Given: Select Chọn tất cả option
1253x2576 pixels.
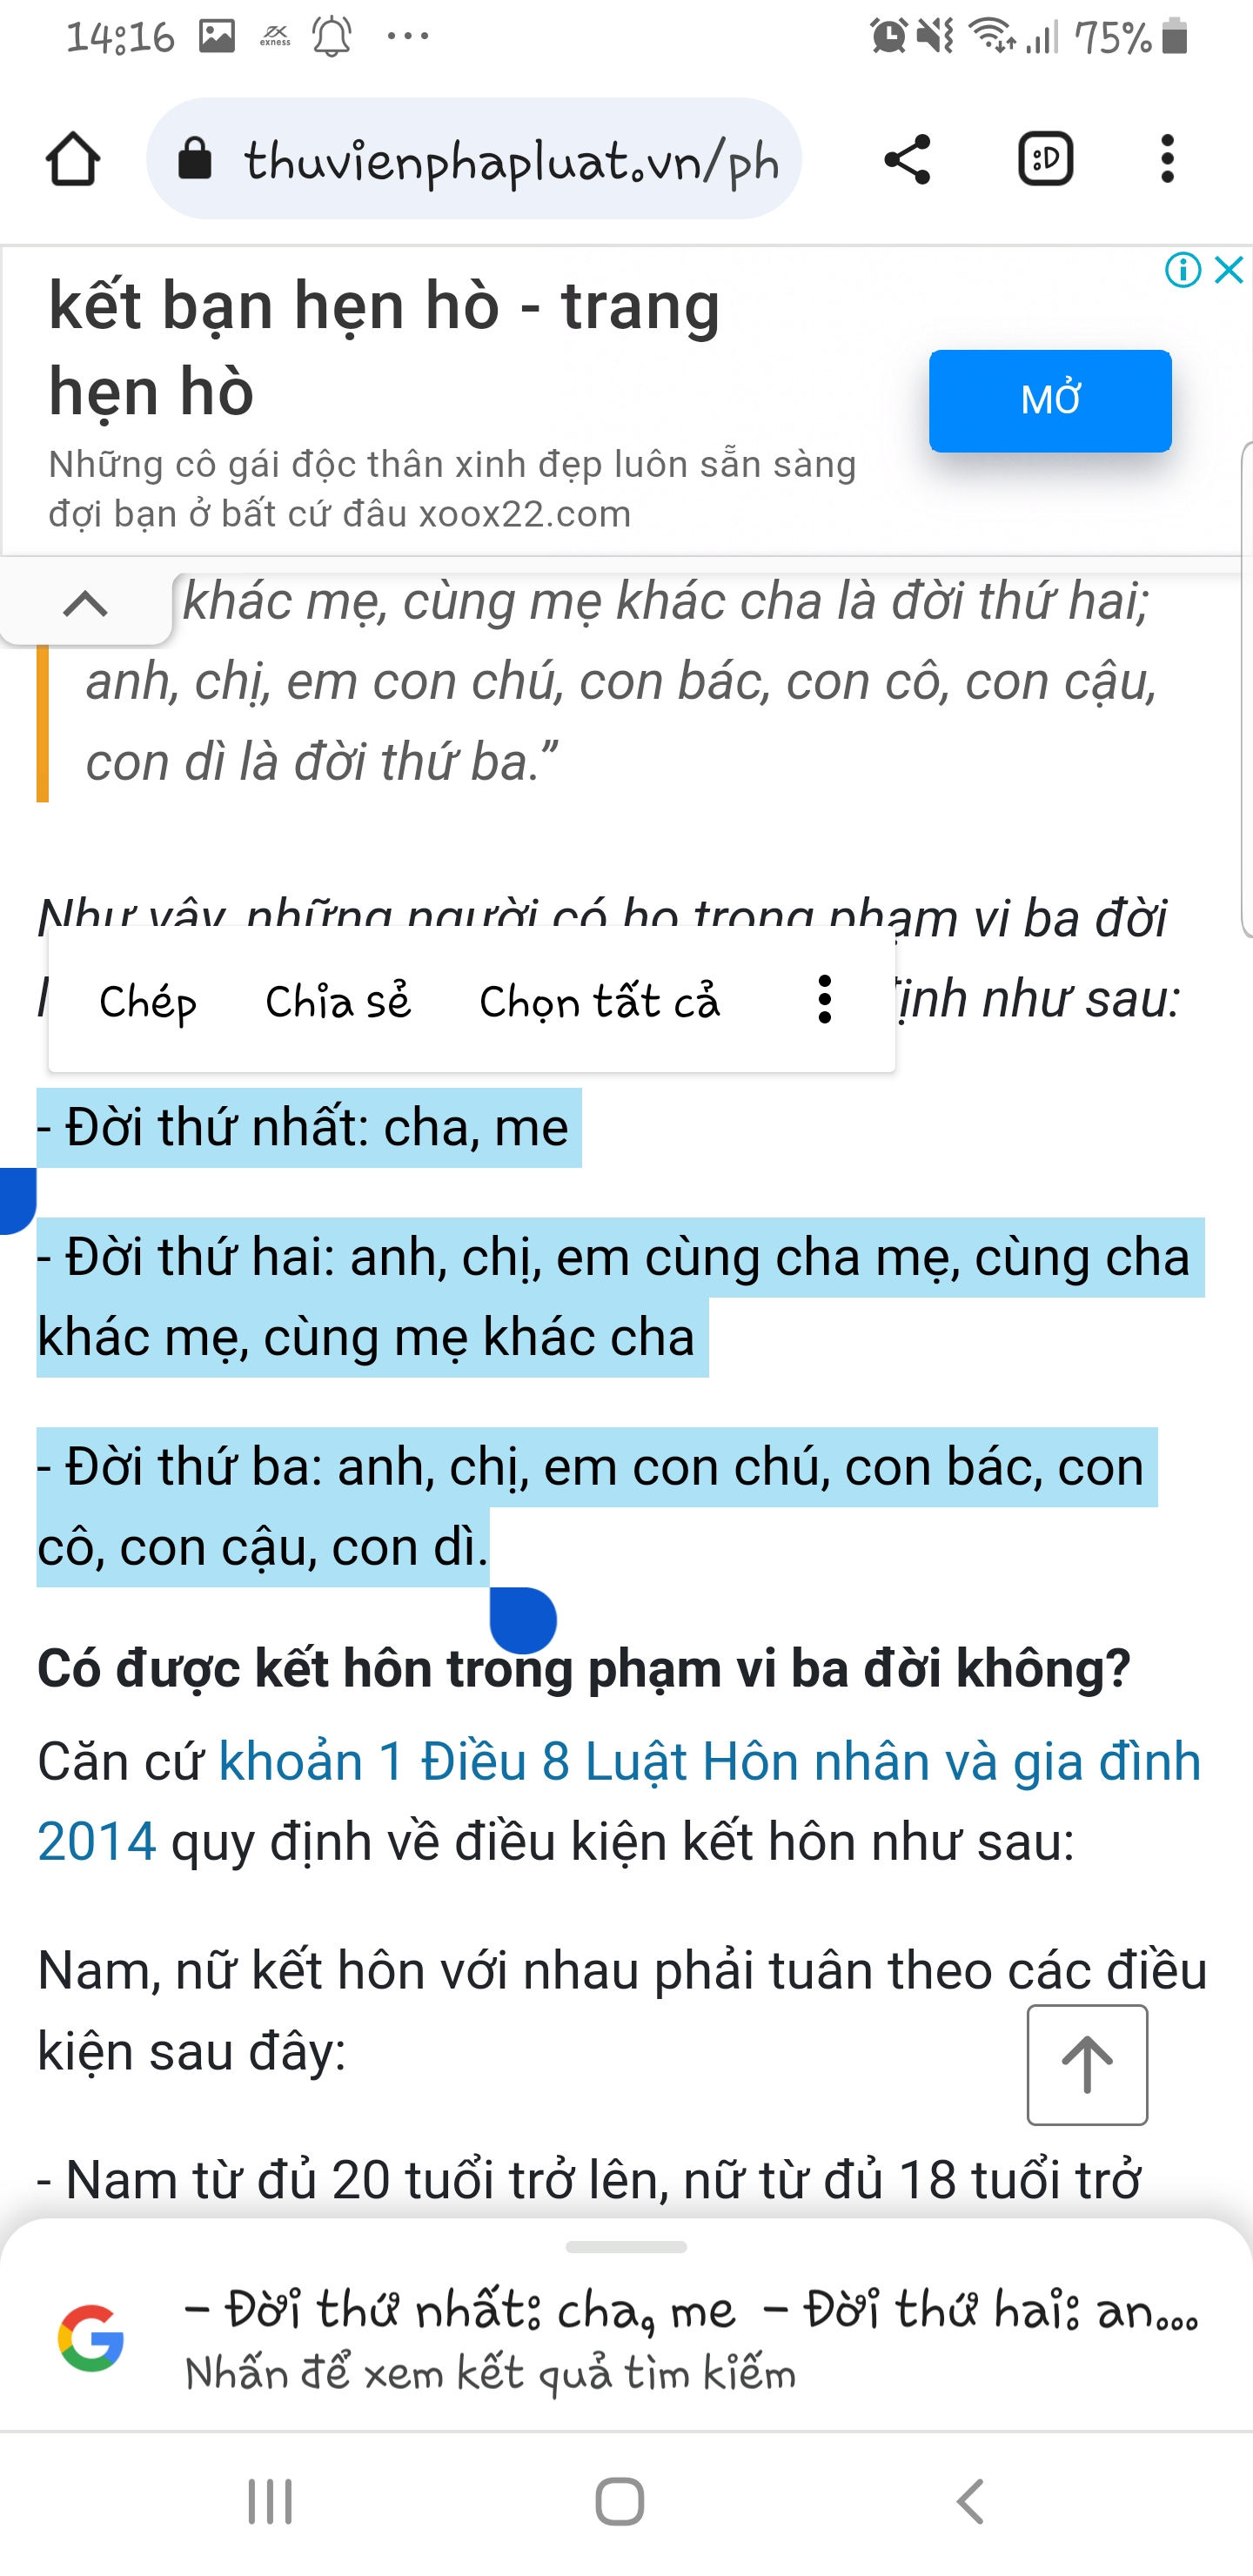Looking at the screenshot, I should click(600, 1001).
